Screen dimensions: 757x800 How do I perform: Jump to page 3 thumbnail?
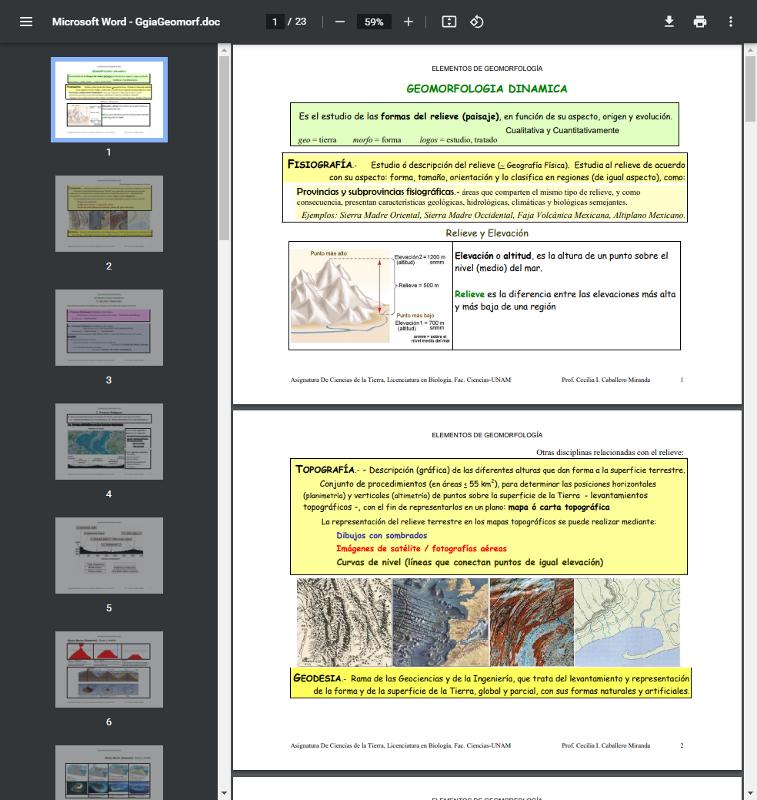(x=109, y=328)
